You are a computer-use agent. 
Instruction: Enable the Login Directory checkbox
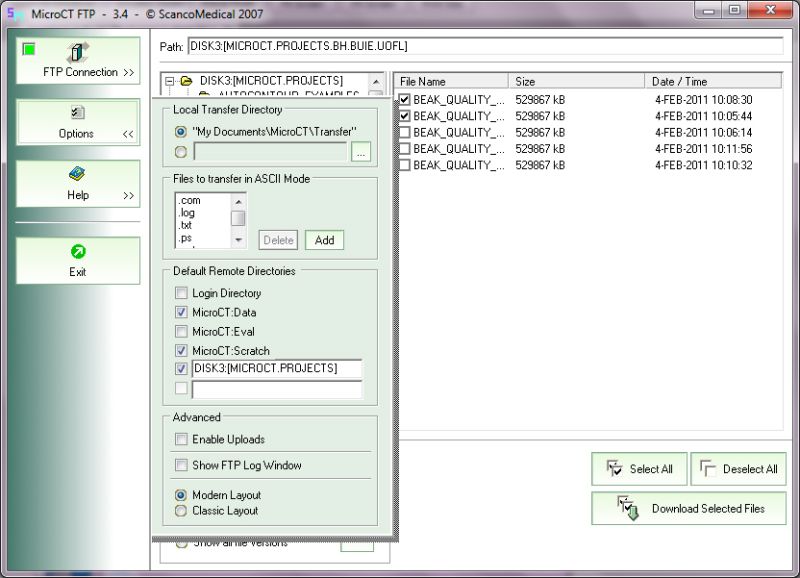pos(181,293)
